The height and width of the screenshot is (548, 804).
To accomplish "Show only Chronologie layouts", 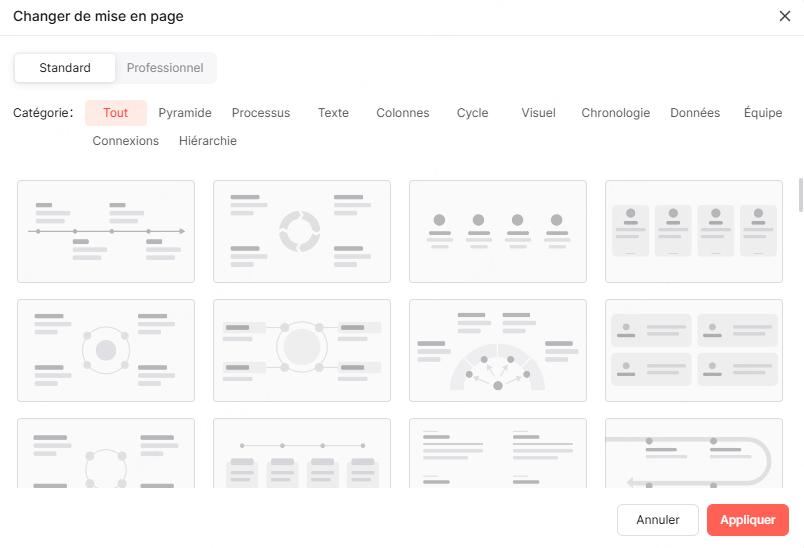I will click(616, 113).
